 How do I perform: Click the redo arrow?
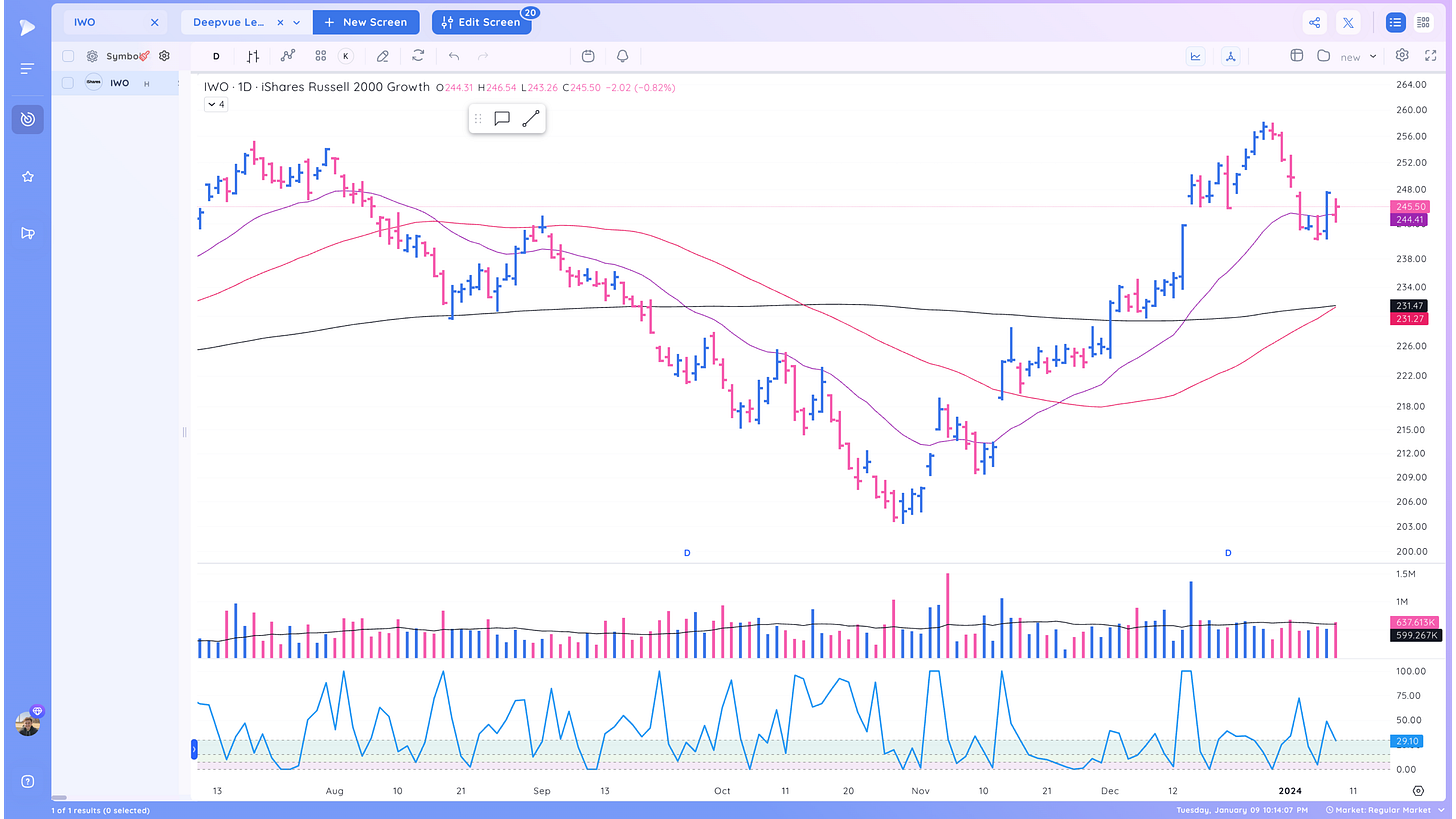click(484, 56)
